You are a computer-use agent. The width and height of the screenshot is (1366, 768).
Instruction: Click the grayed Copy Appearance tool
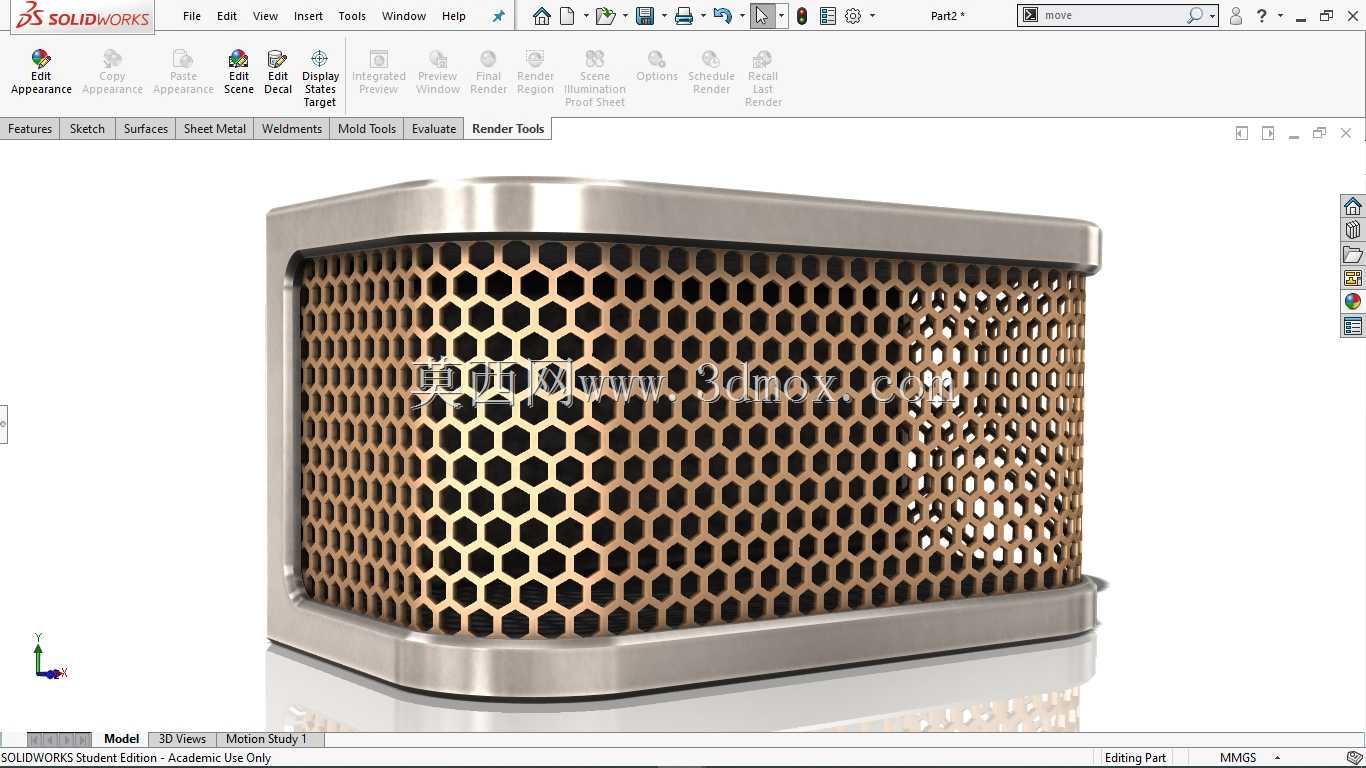(112, 72)
